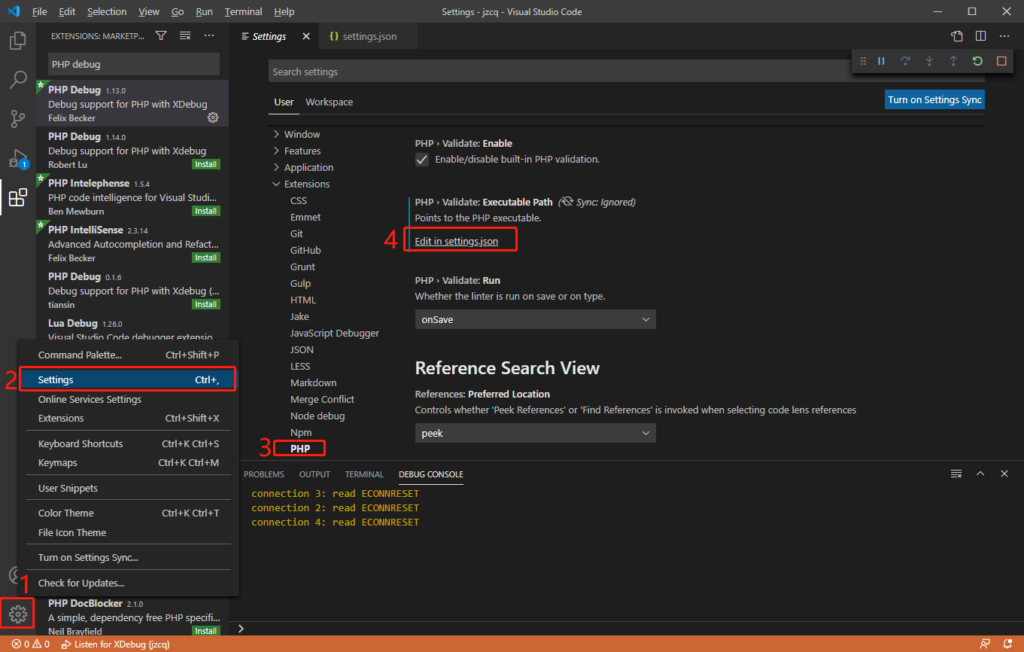
Task: Open the feedback icon in status bar
Action: pos(985,644)
